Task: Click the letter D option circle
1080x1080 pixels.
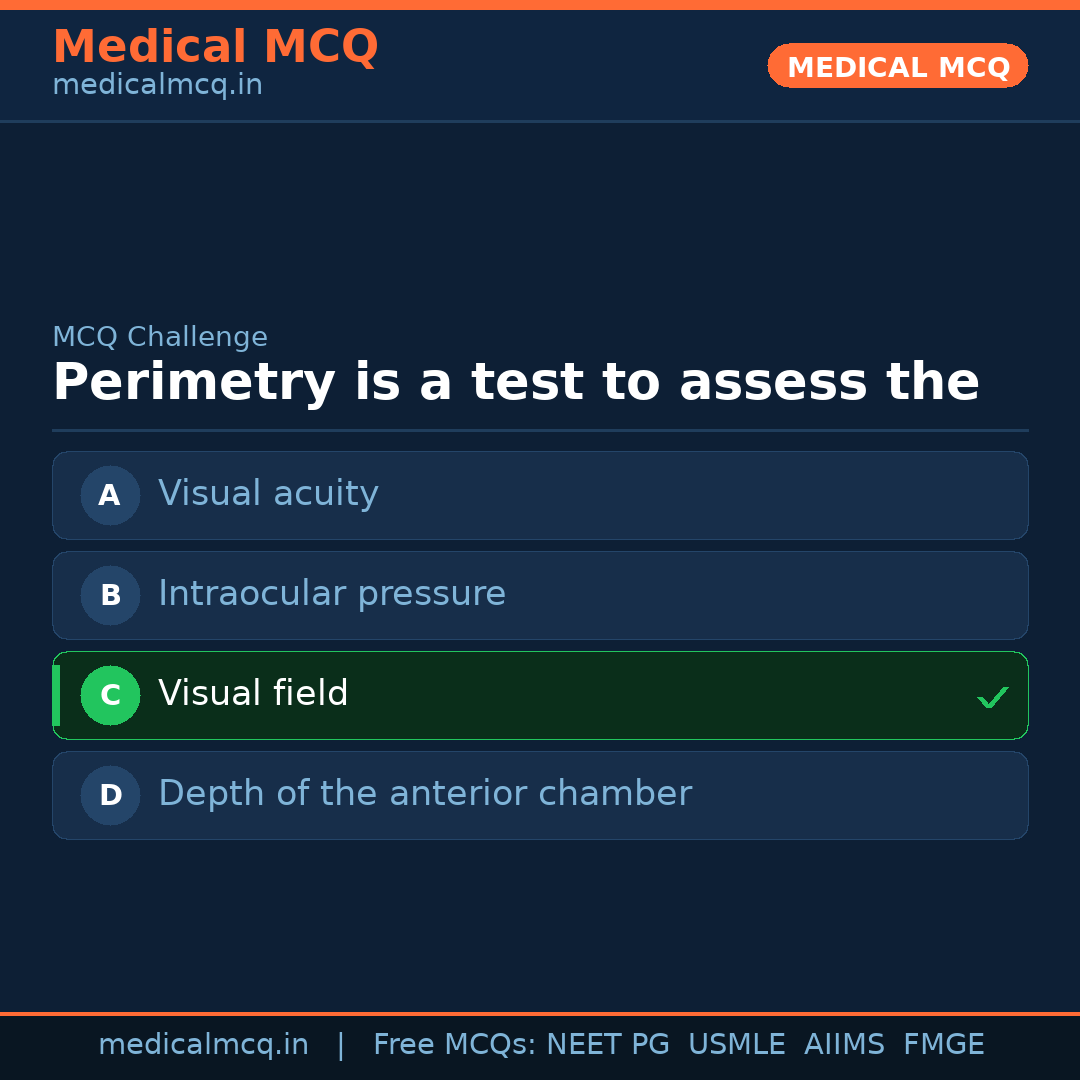Action: pyautogui.click(x=110, y=795)
